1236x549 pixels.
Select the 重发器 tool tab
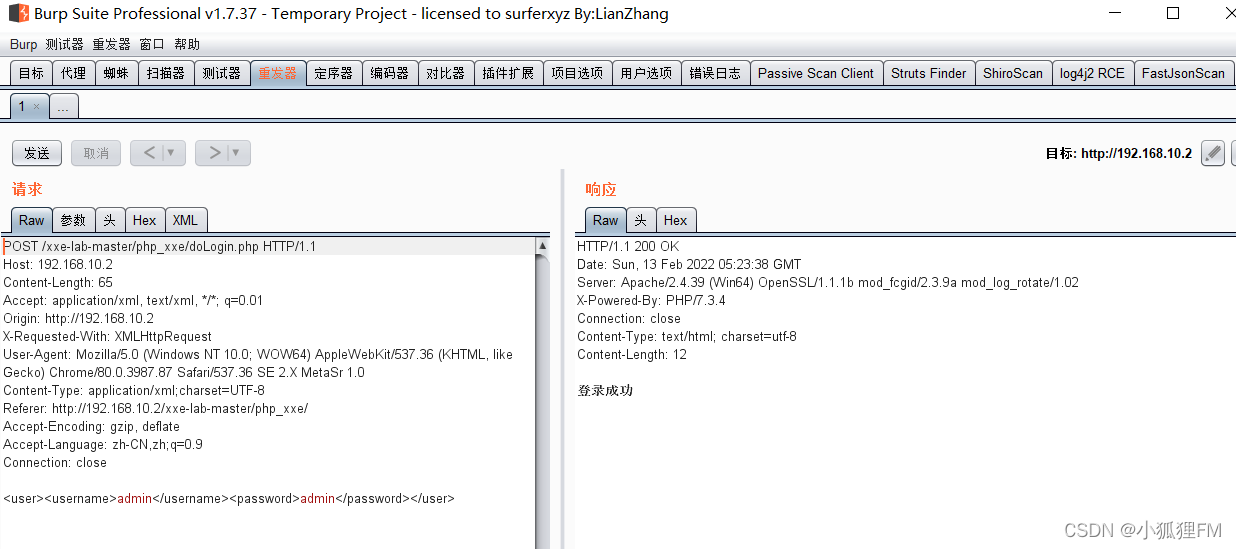[277, 73]
